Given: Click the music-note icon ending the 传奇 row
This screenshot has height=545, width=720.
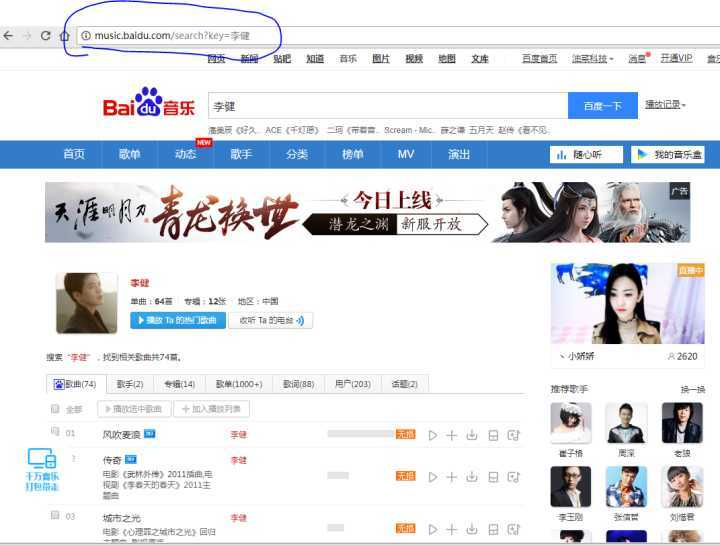Looking at the screenshot, I should (513, 477).
